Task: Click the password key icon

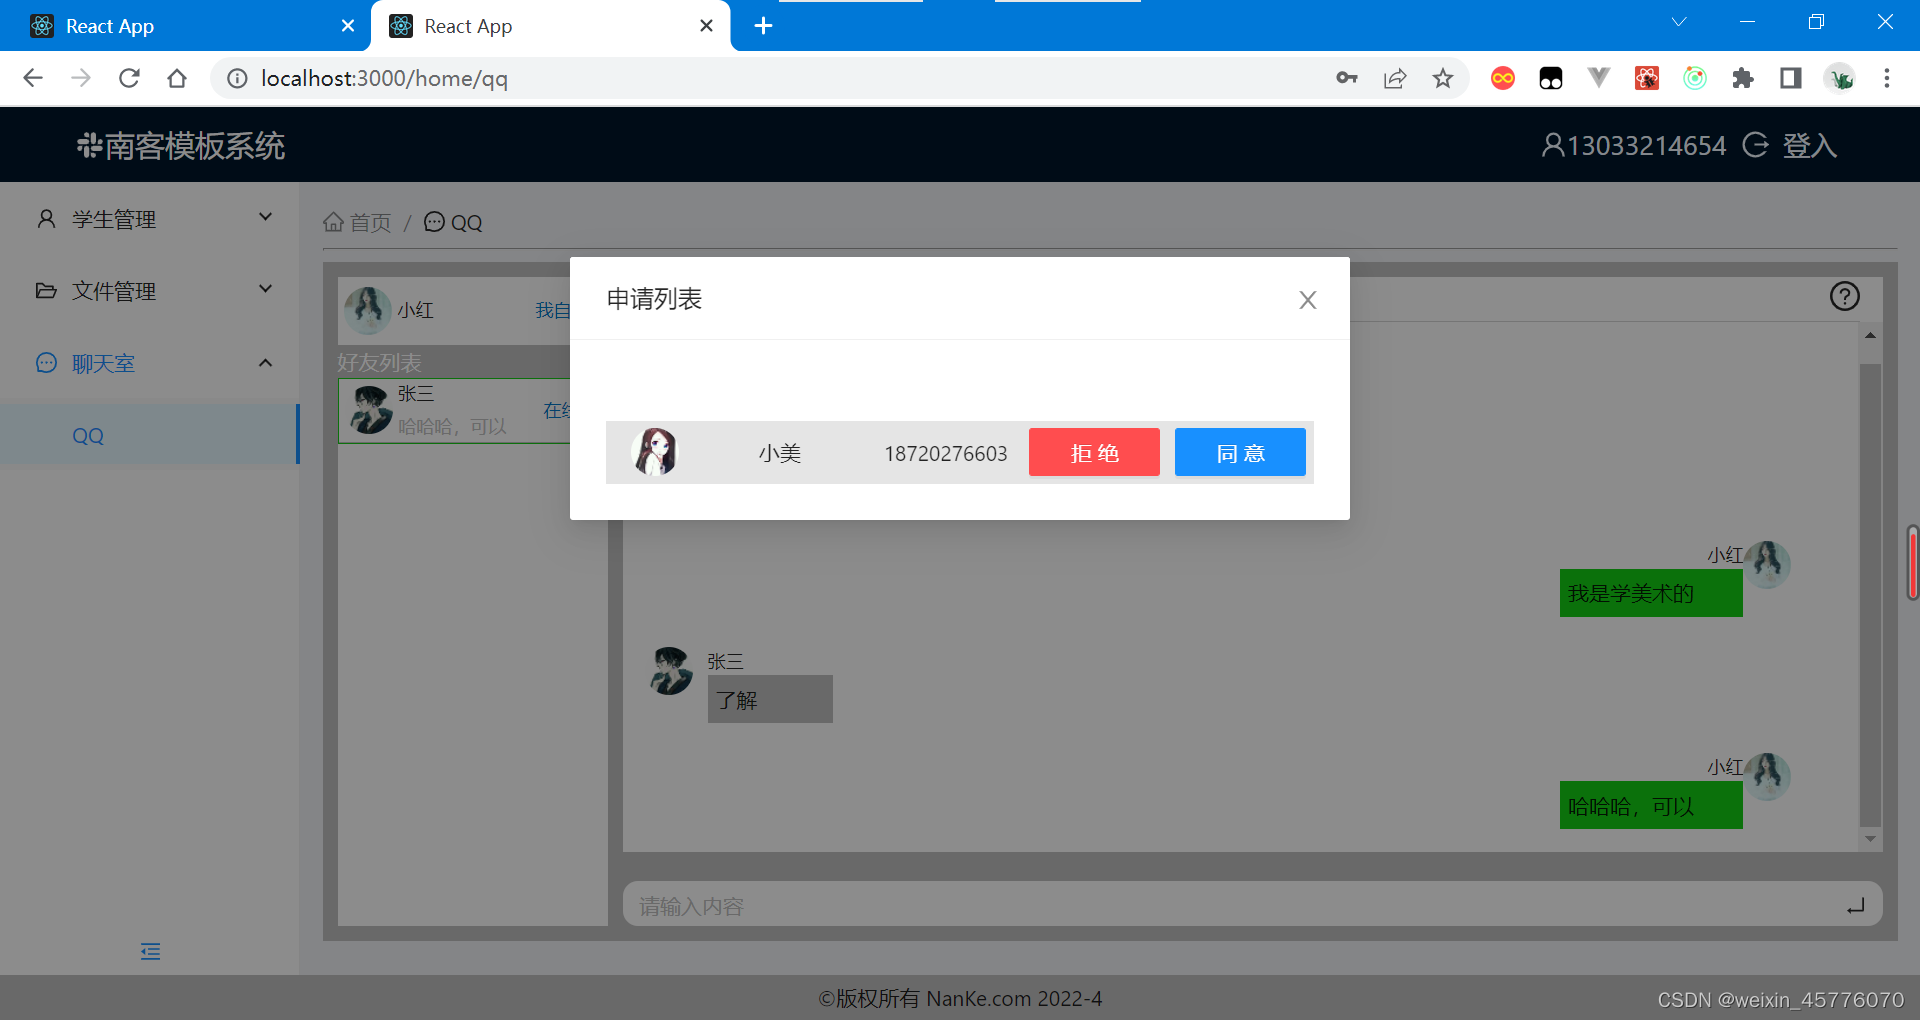Action: coord(1347,78)
